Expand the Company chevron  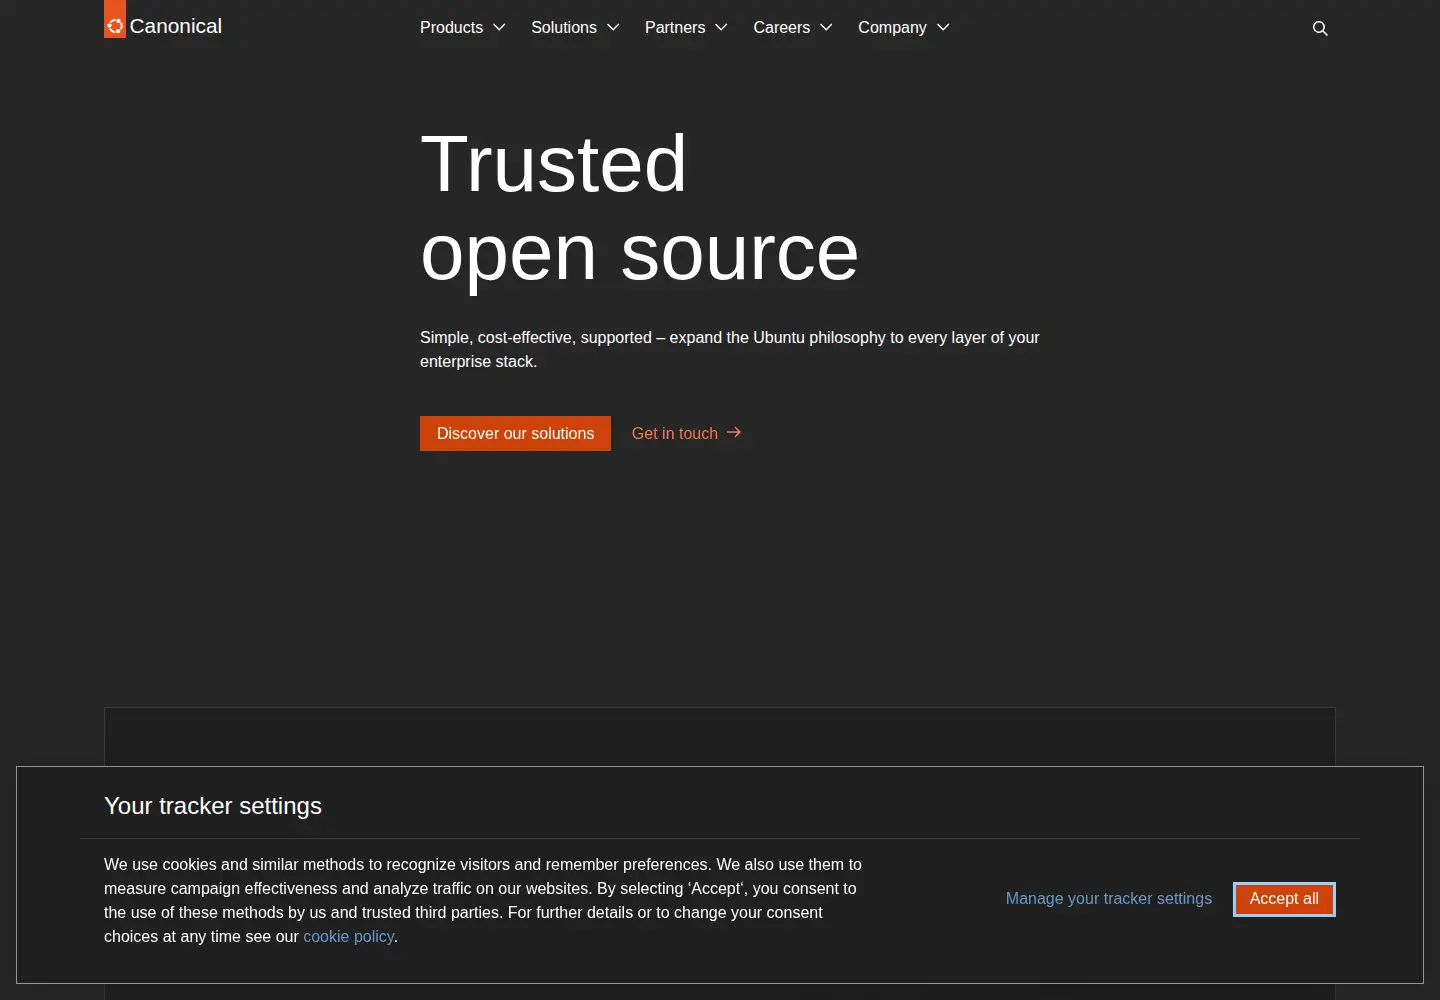point(943,27)
